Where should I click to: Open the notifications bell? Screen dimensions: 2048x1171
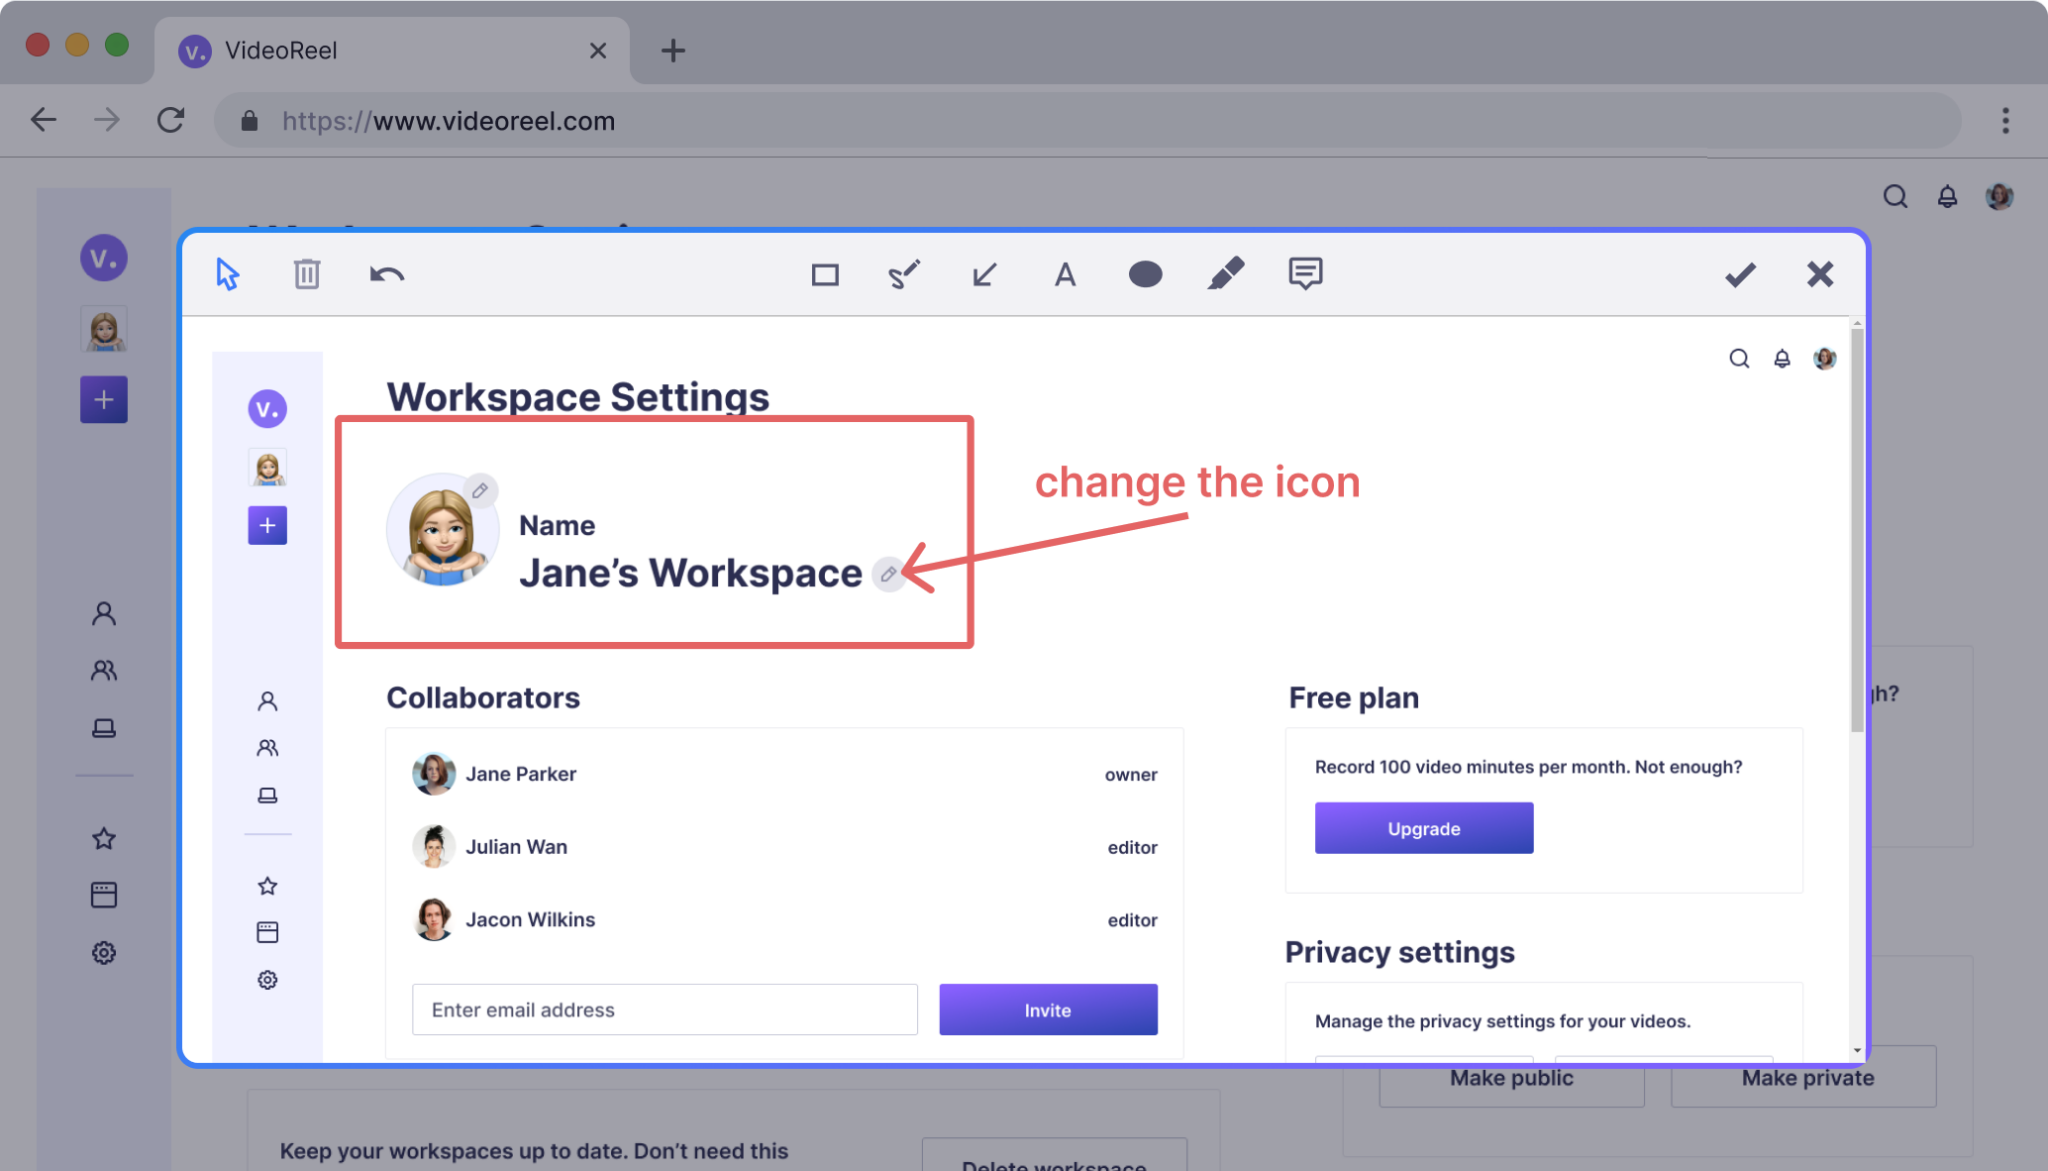[x=1782, y=357]
